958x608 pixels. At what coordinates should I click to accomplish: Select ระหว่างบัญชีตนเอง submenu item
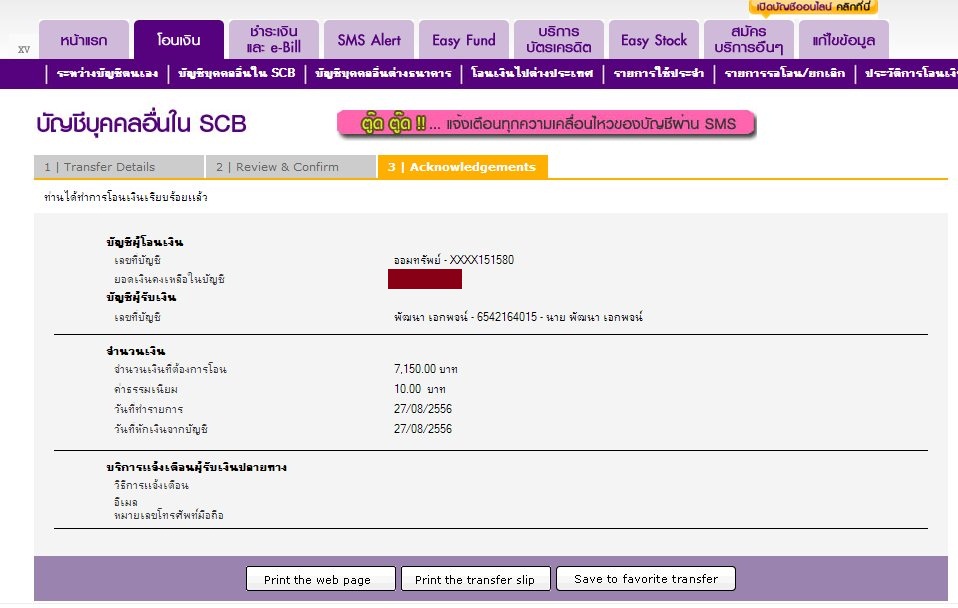pyautogui.click(x=108, y=74)
